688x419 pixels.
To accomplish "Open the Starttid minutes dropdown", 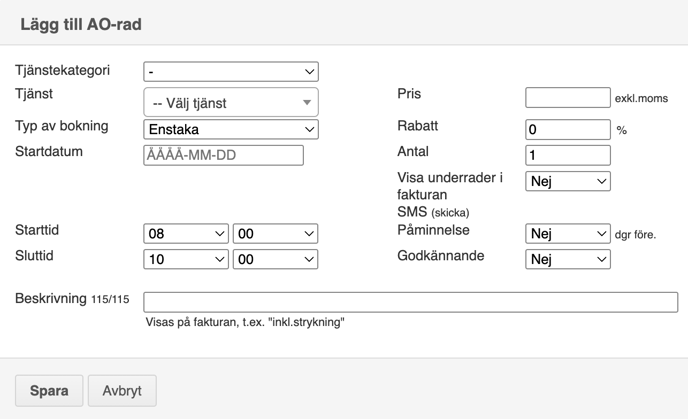I will [275, 233].
